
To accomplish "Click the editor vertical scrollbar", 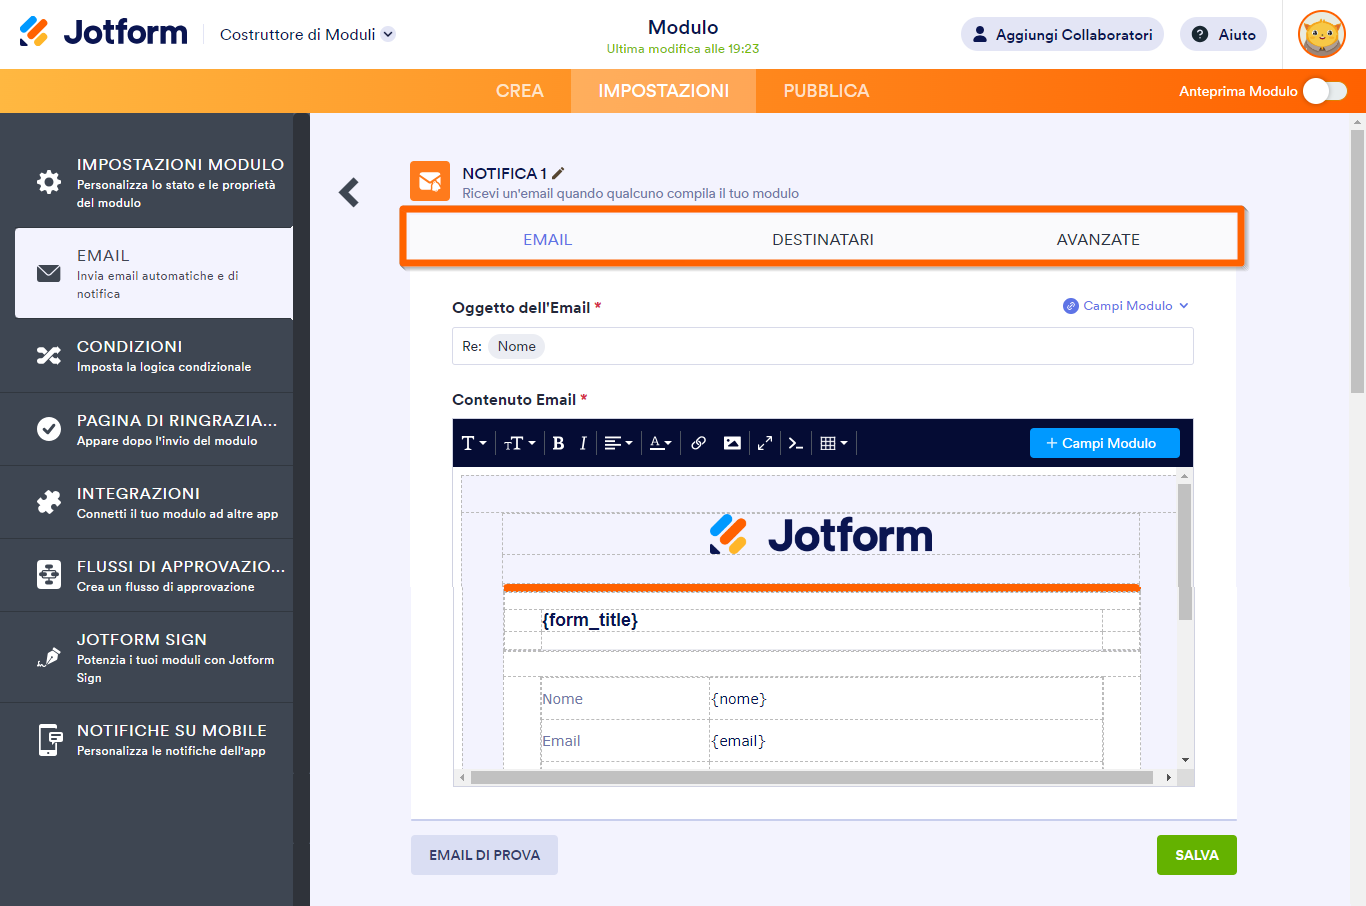I will click(1185, 552).
